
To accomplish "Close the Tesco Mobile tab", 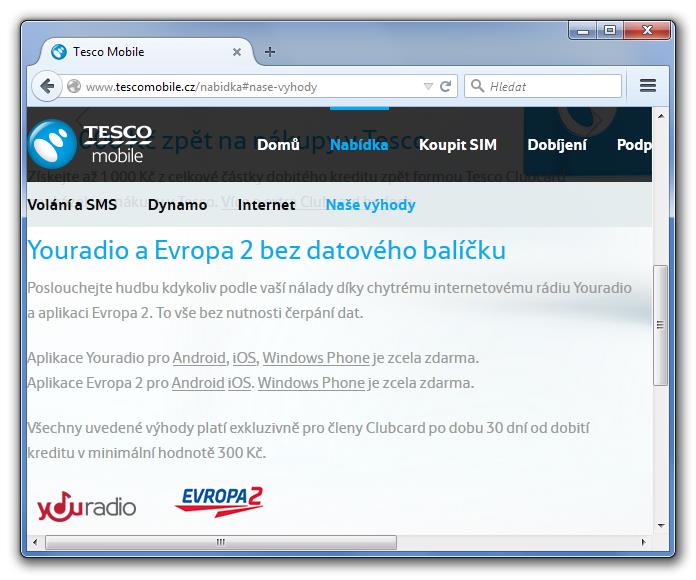I will (x=237, y=52).
